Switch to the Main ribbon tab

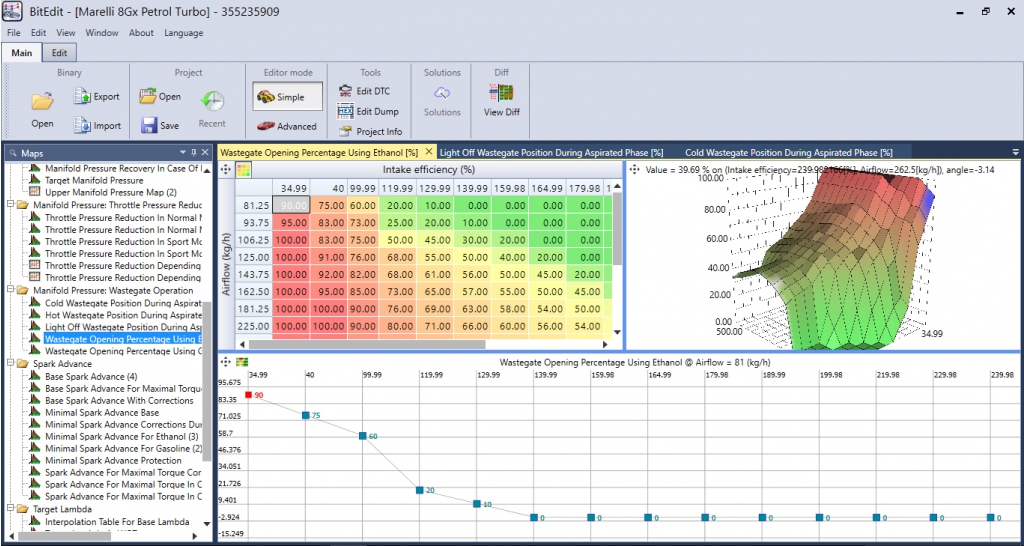[x=22, y=53]
